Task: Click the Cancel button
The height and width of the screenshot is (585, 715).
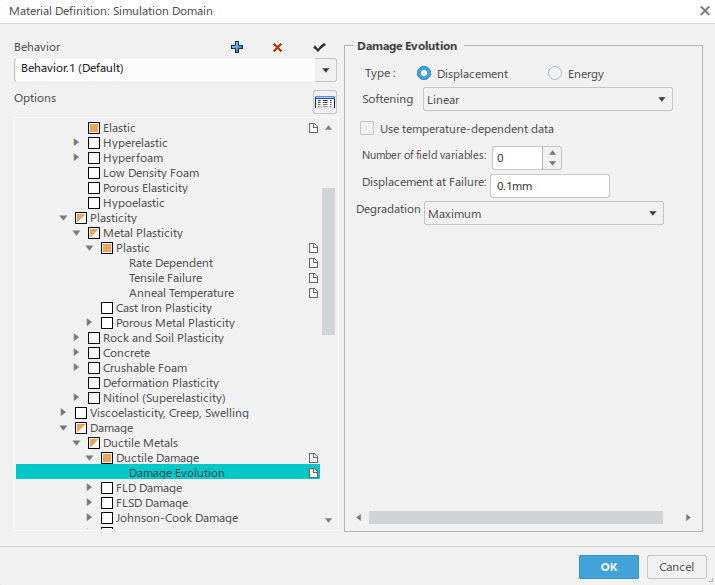Action: coord(676,567)
